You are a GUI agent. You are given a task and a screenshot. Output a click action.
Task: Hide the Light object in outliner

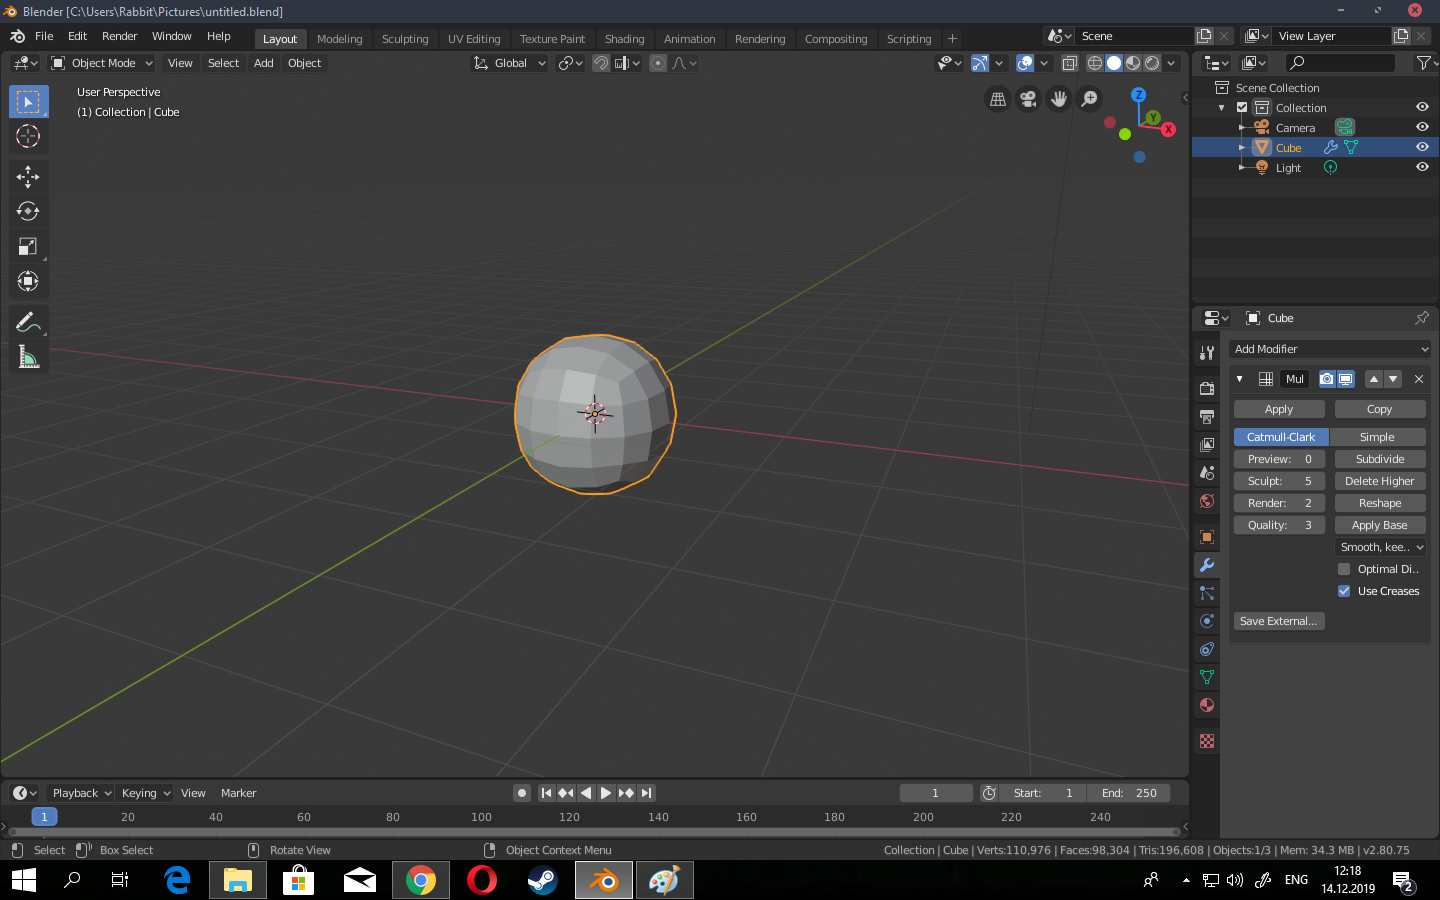[1422, 167]
